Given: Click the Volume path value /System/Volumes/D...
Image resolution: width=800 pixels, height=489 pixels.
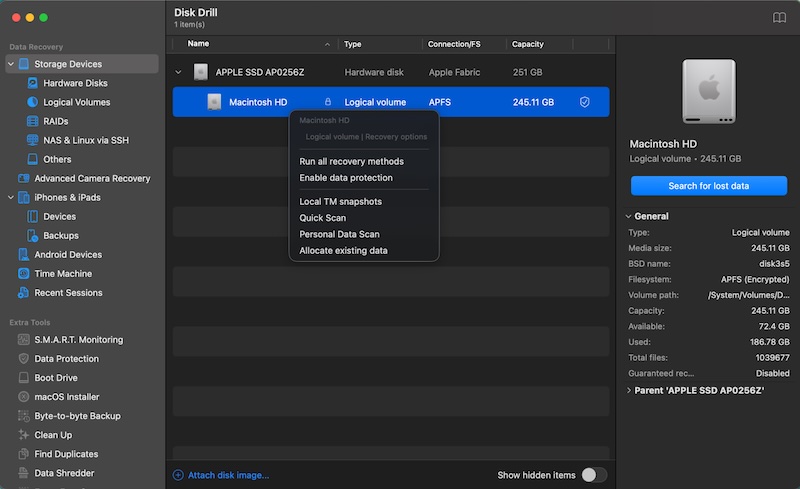Looking at the screenshot, I should click(748, 295).
